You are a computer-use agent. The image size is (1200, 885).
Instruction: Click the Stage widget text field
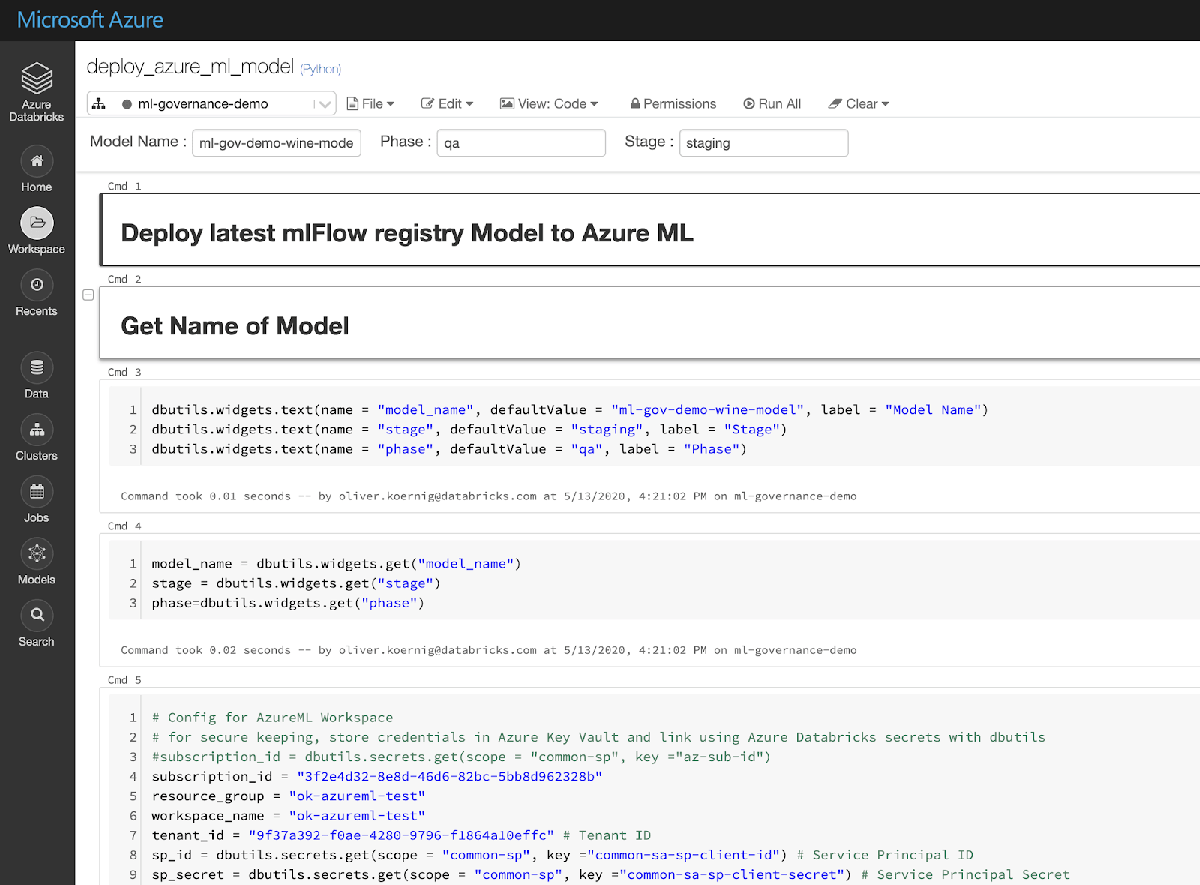click(763, 143)
